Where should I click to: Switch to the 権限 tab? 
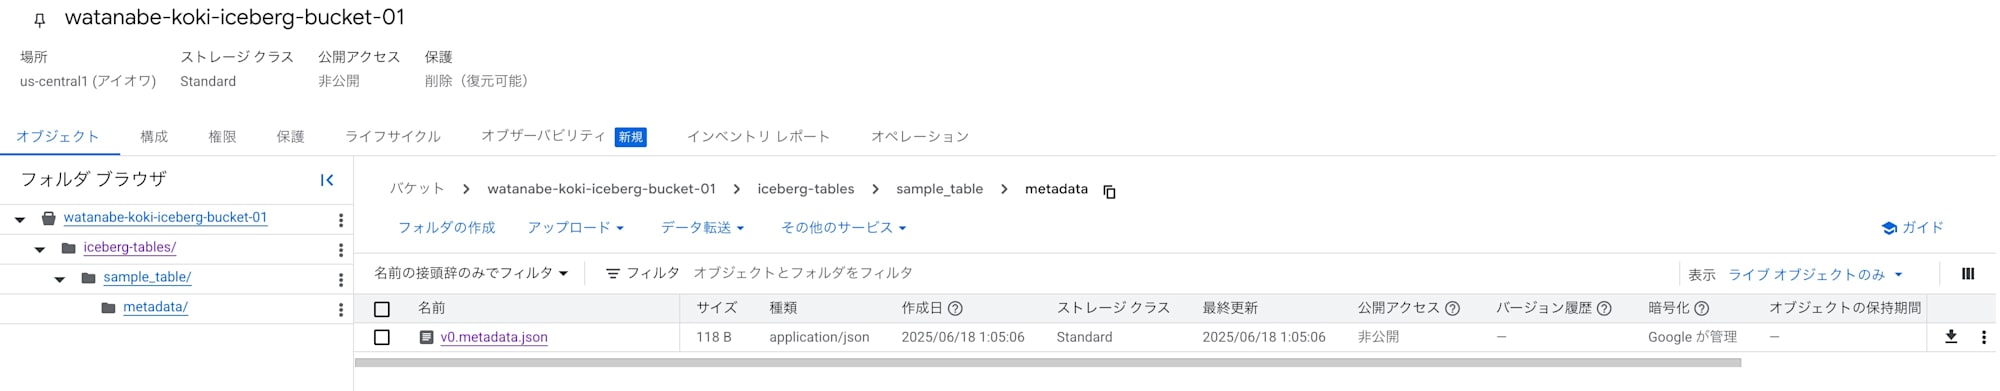coord(222,136)
